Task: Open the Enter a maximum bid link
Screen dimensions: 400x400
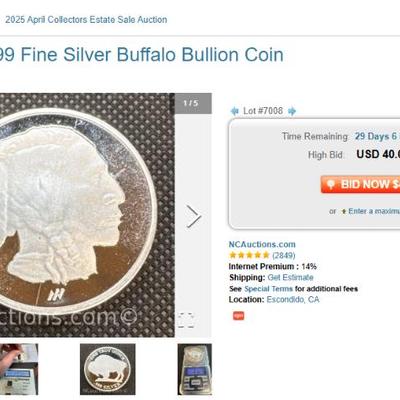Action: (374, 211)
